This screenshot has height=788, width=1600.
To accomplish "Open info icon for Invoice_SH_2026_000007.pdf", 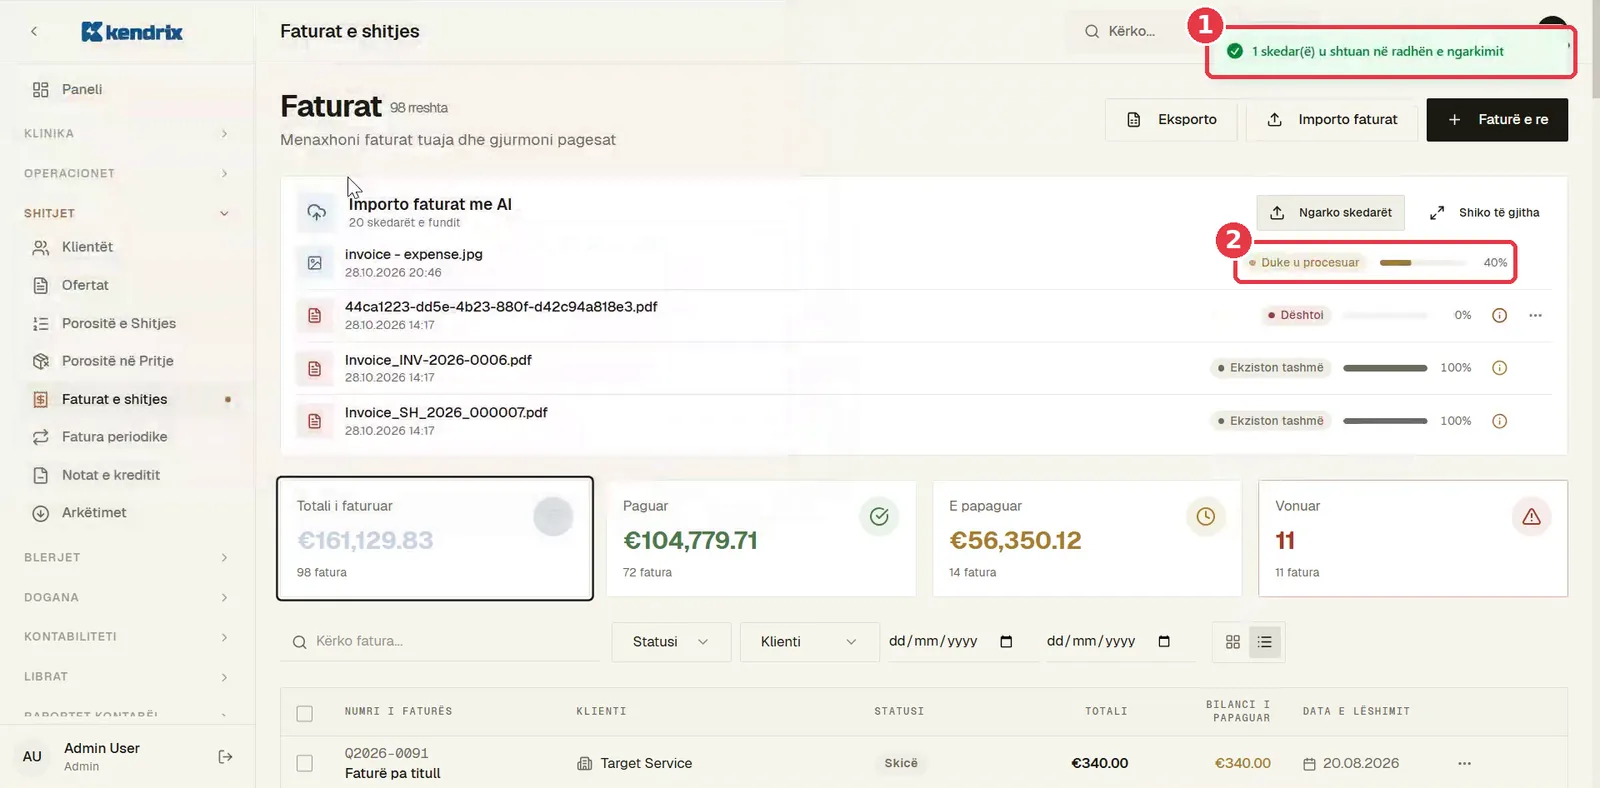I will (x=1499, y=421).
